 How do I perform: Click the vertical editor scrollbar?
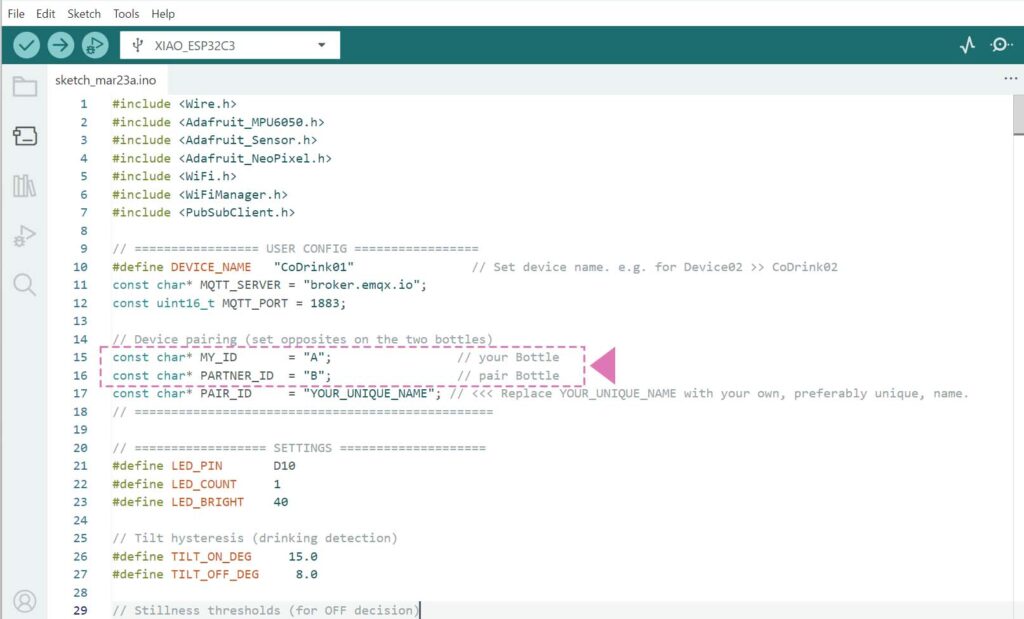(1017, 114)
